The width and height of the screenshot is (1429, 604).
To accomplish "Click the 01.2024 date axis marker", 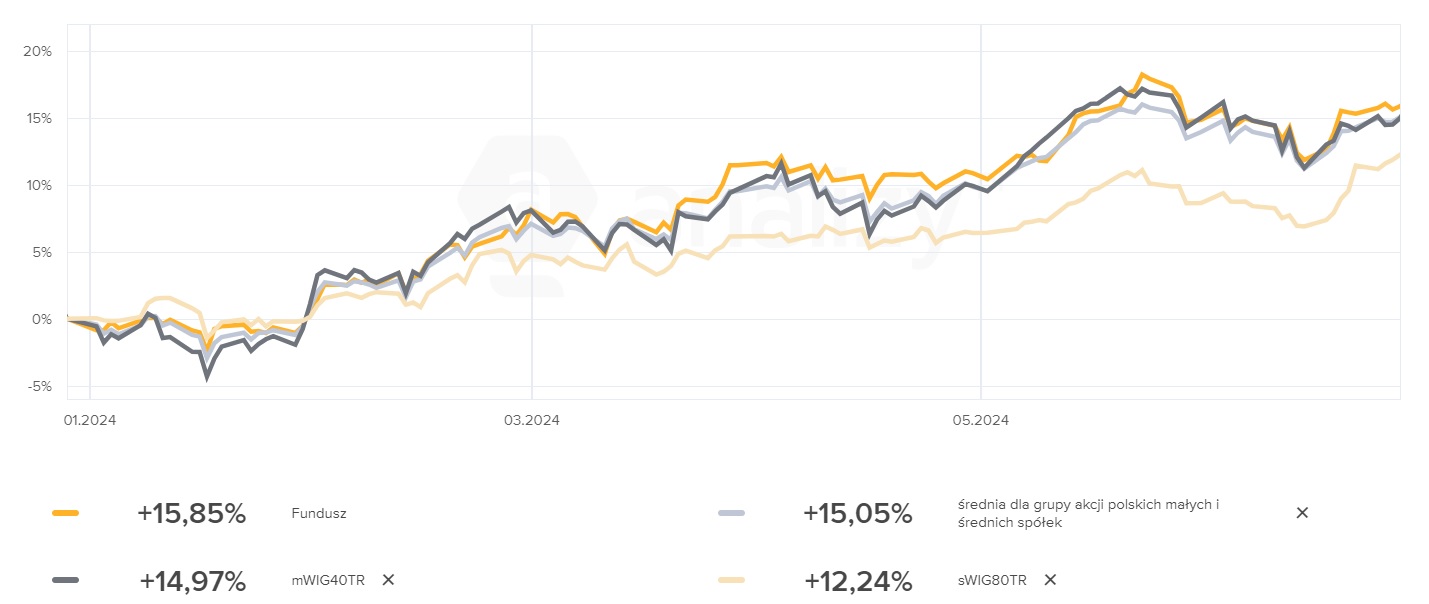I will pos(90,421).
